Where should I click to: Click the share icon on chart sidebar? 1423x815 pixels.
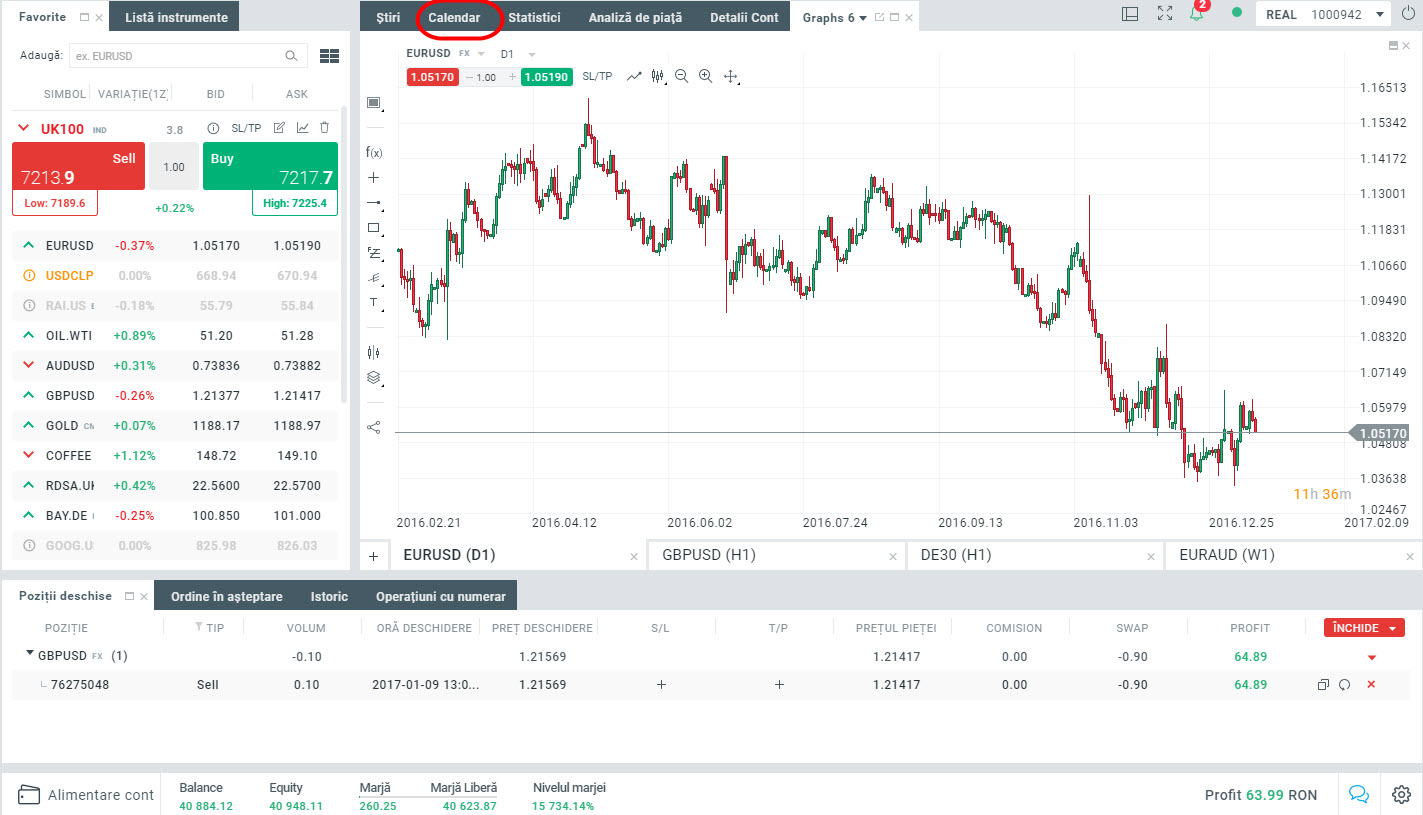coord(374,427)
